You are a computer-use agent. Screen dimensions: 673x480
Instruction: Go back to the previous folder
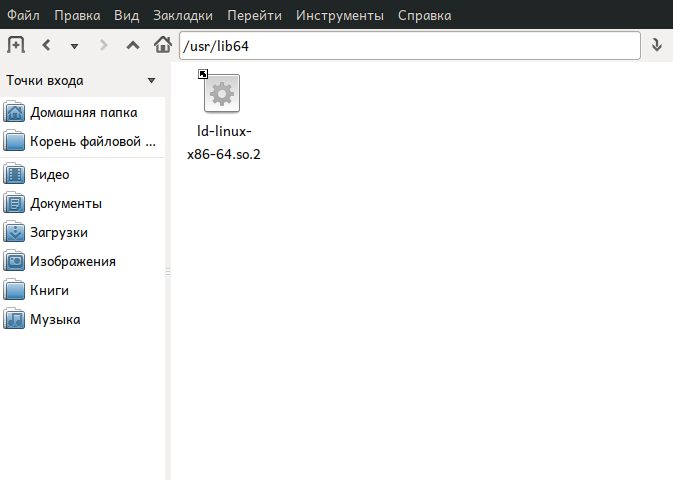[46, 45]
